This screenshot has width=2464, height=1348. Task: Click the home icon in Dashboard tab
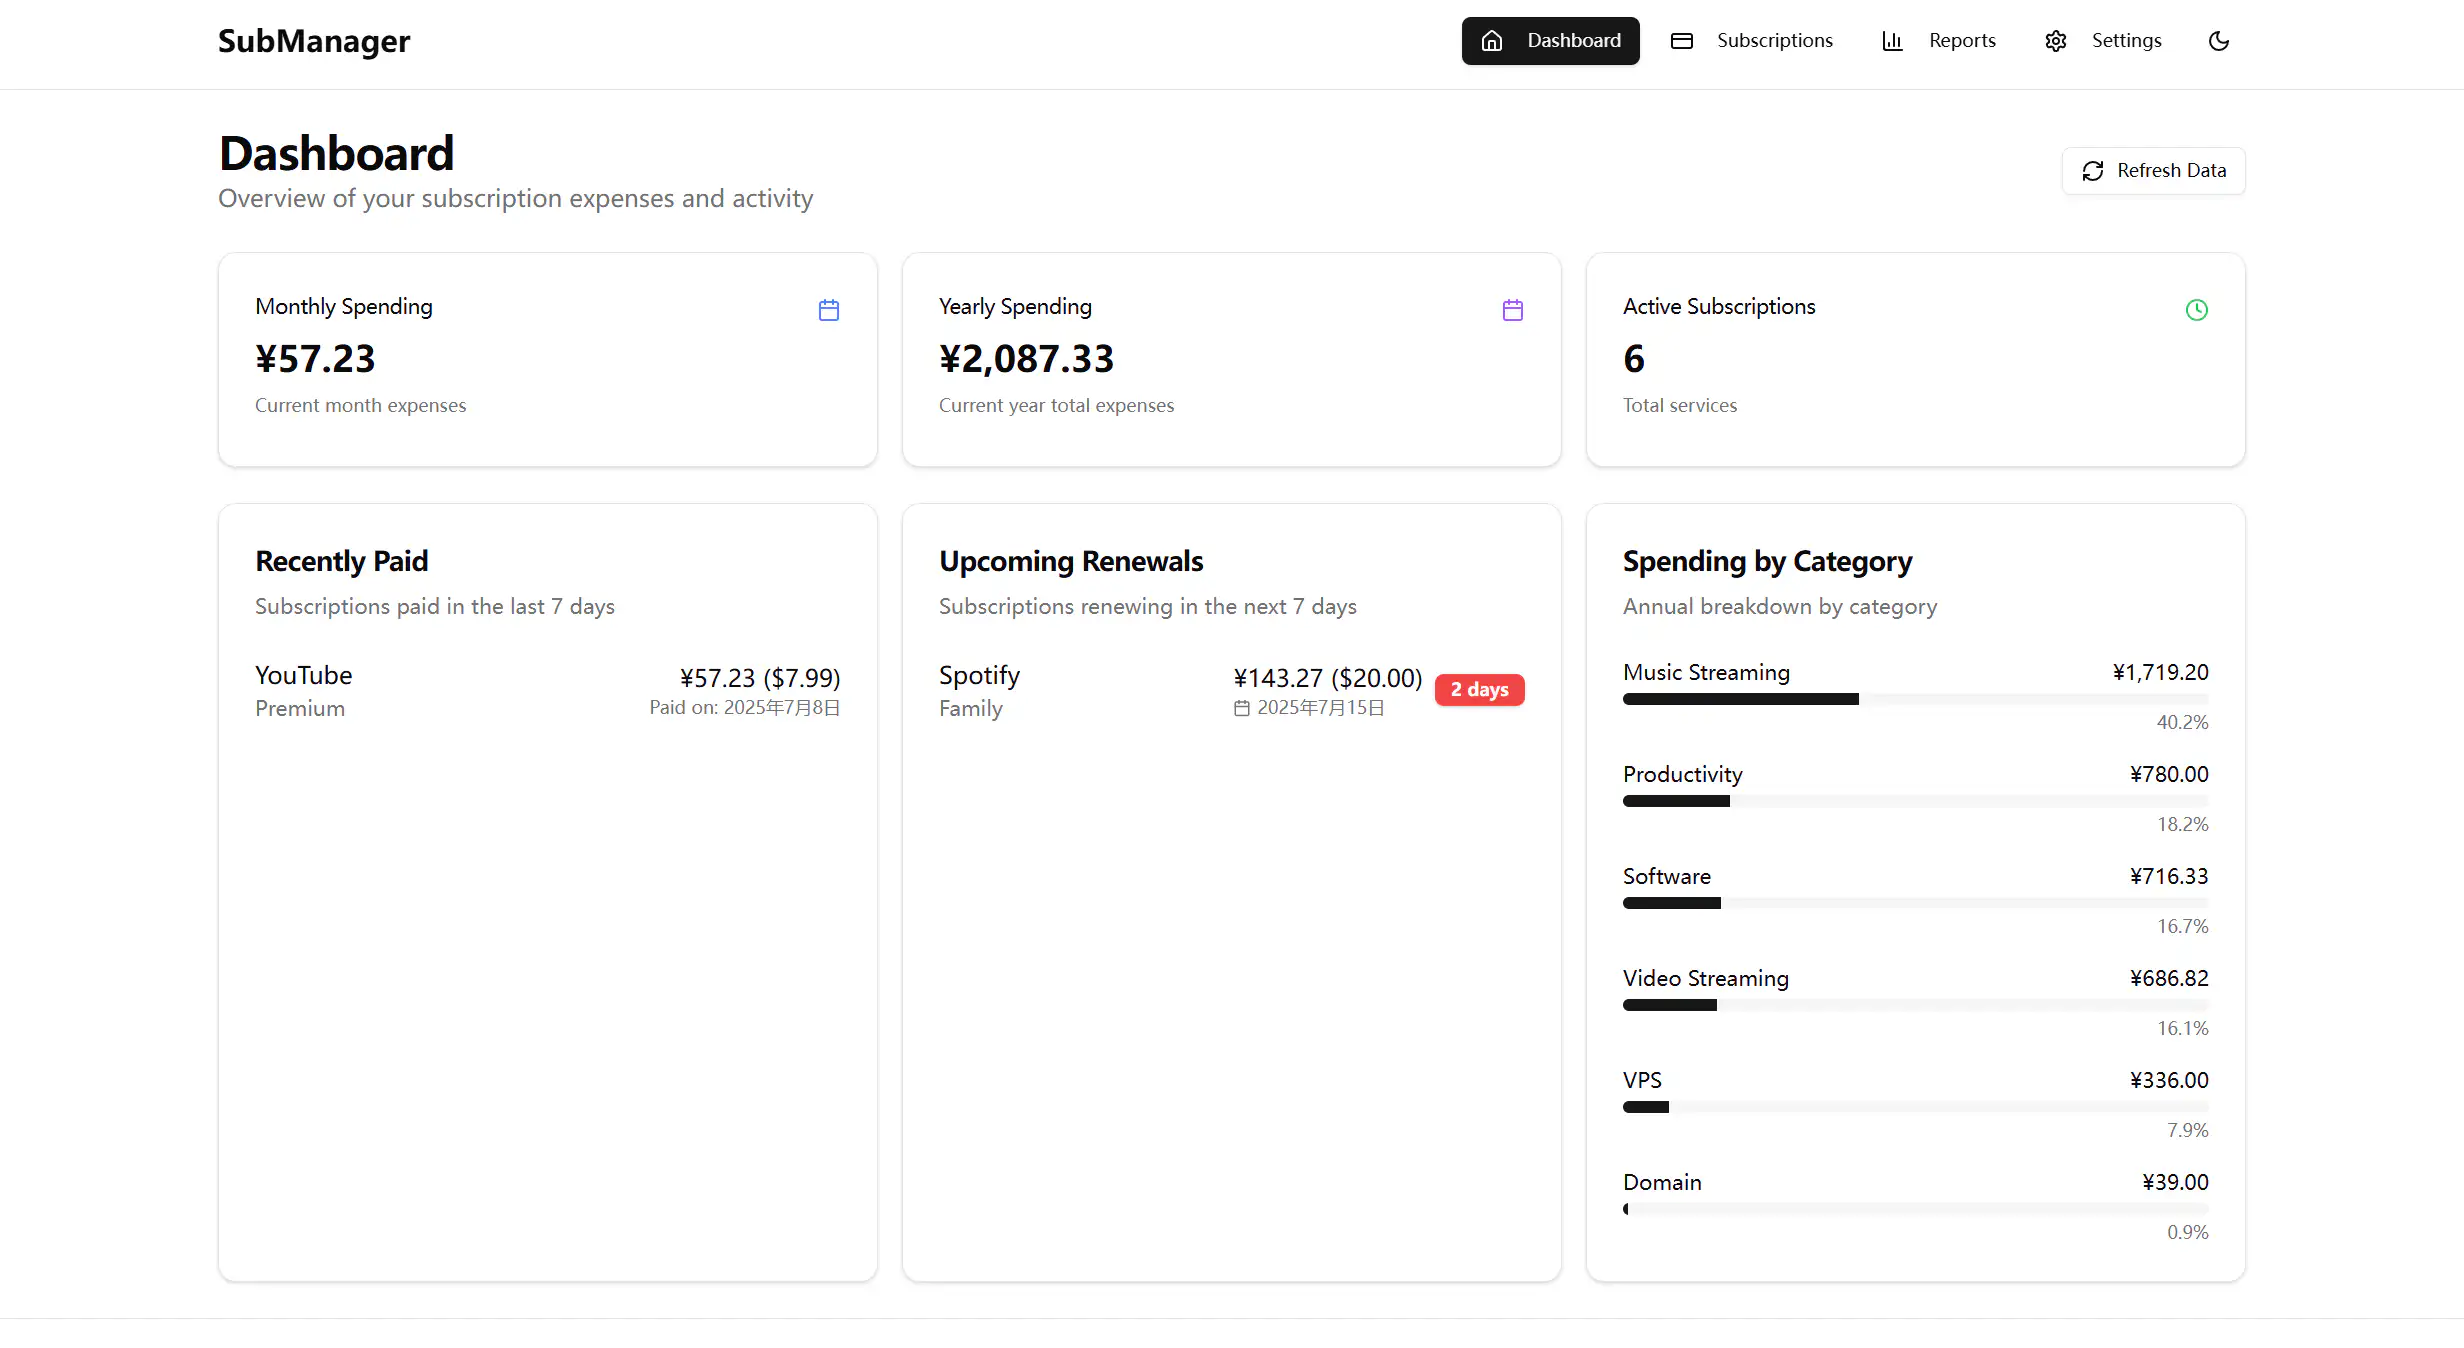point(1491,41)
